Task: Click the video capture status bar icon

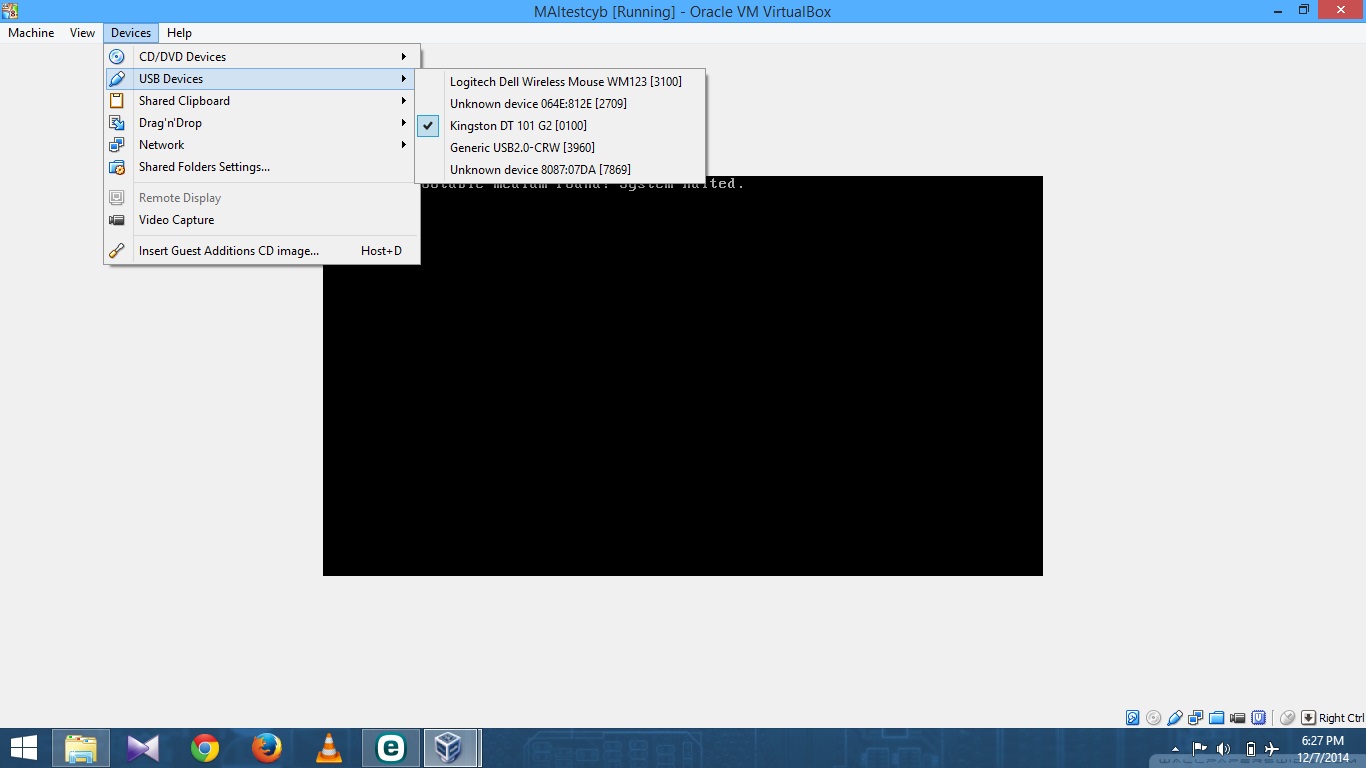Action: pos(1238,718)
